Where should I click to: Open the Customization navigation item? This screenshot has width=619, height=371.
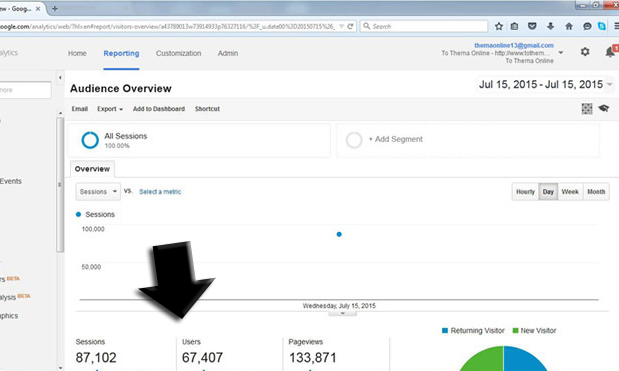tap(178, 53)
